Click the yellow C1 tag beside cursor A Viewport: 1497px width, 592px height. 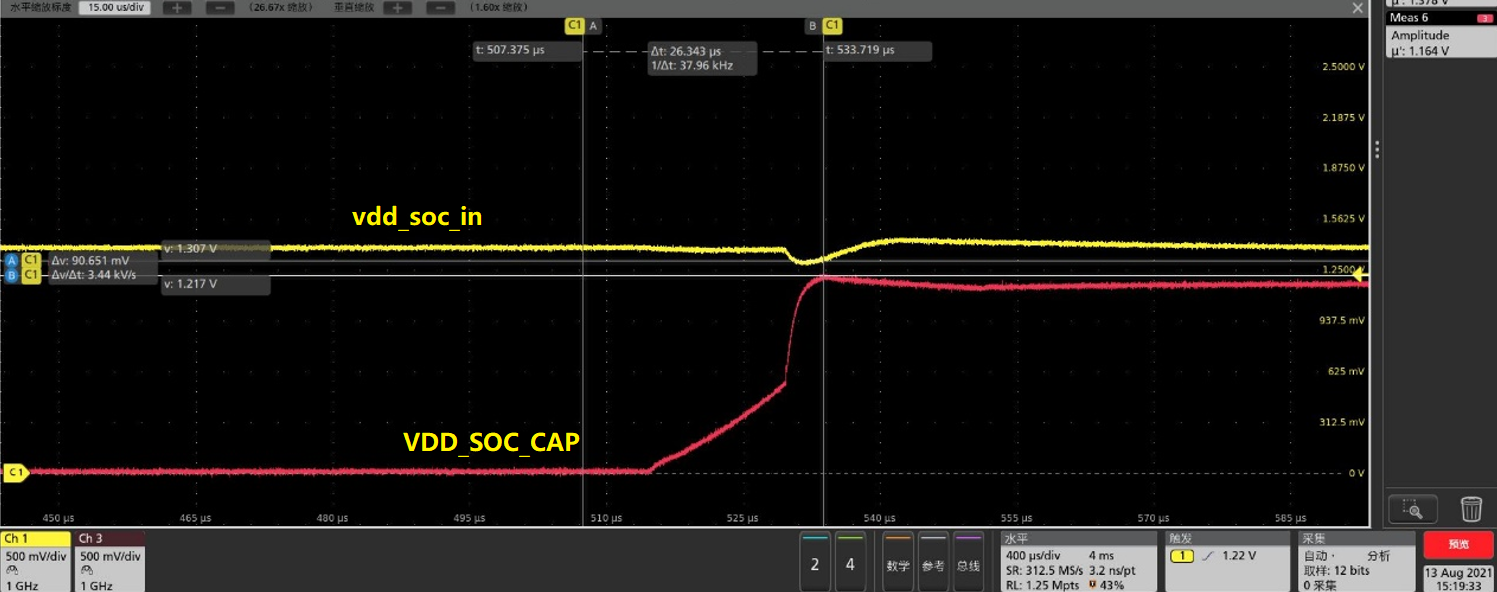pos(574,25)
